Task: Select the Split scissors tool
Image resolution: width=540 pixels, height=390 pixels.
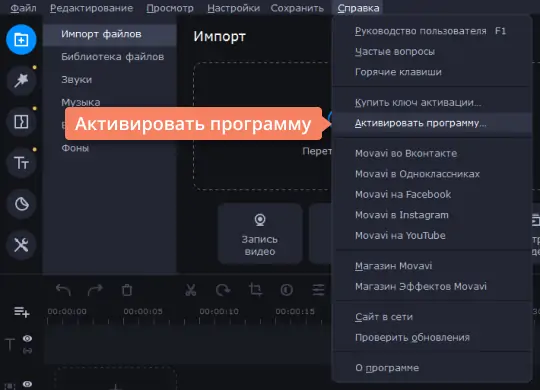Action: pos(190,290)
